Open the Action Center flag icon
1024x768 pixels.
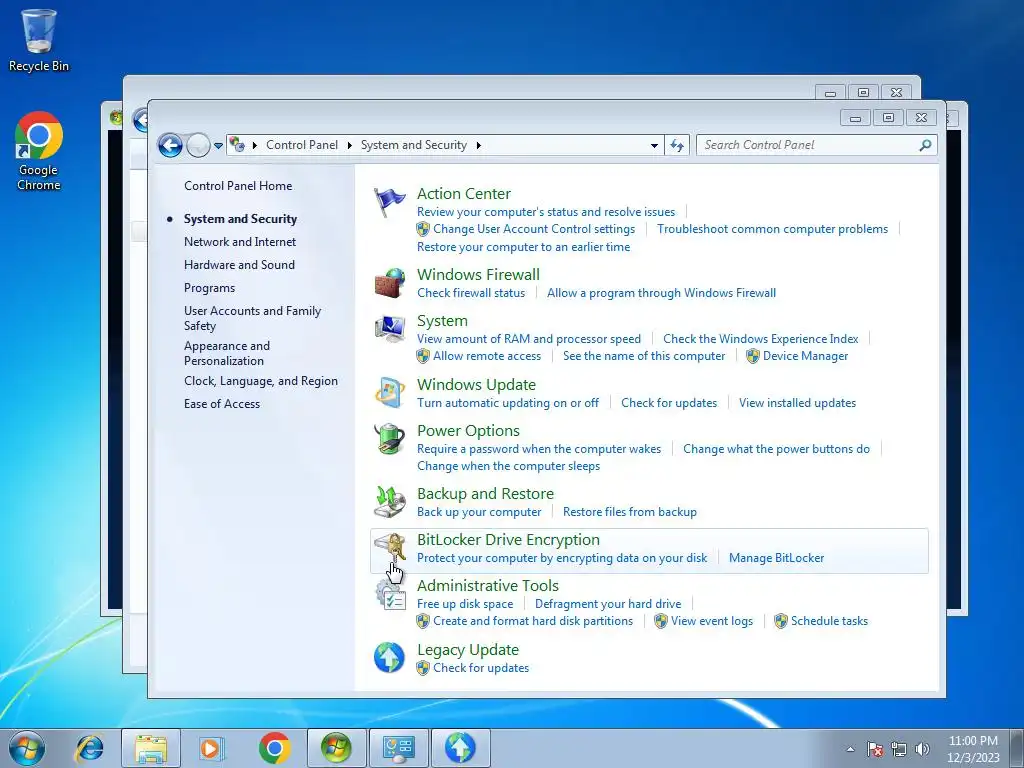point(389,202)
